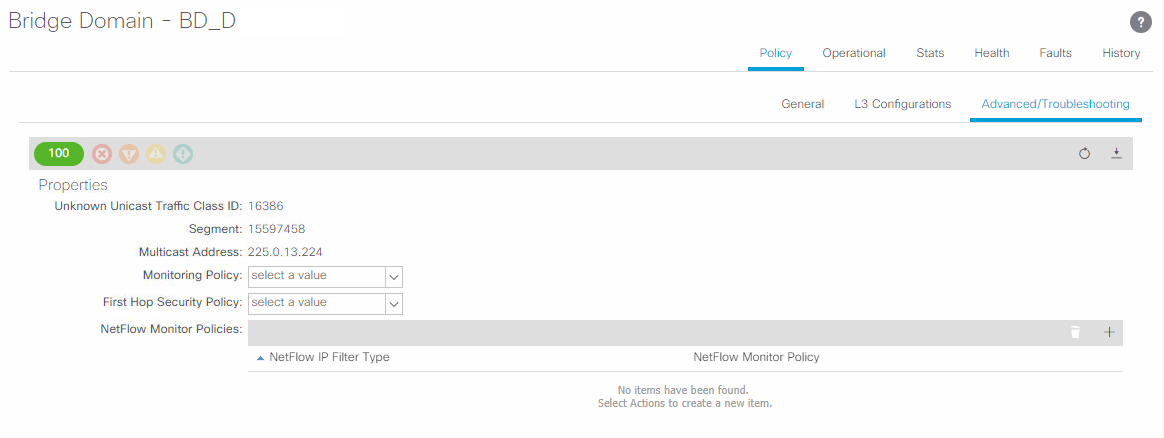Click the yellow minor fault icon

click(x=156, y=154)
